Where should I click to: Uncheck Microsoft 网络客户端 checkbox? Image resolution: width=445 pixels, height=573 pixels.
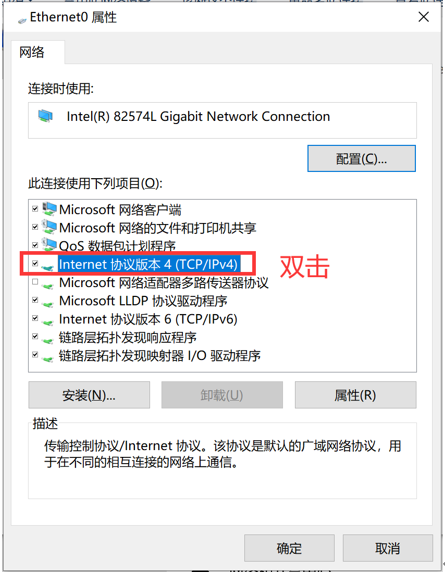click(35, 209)
